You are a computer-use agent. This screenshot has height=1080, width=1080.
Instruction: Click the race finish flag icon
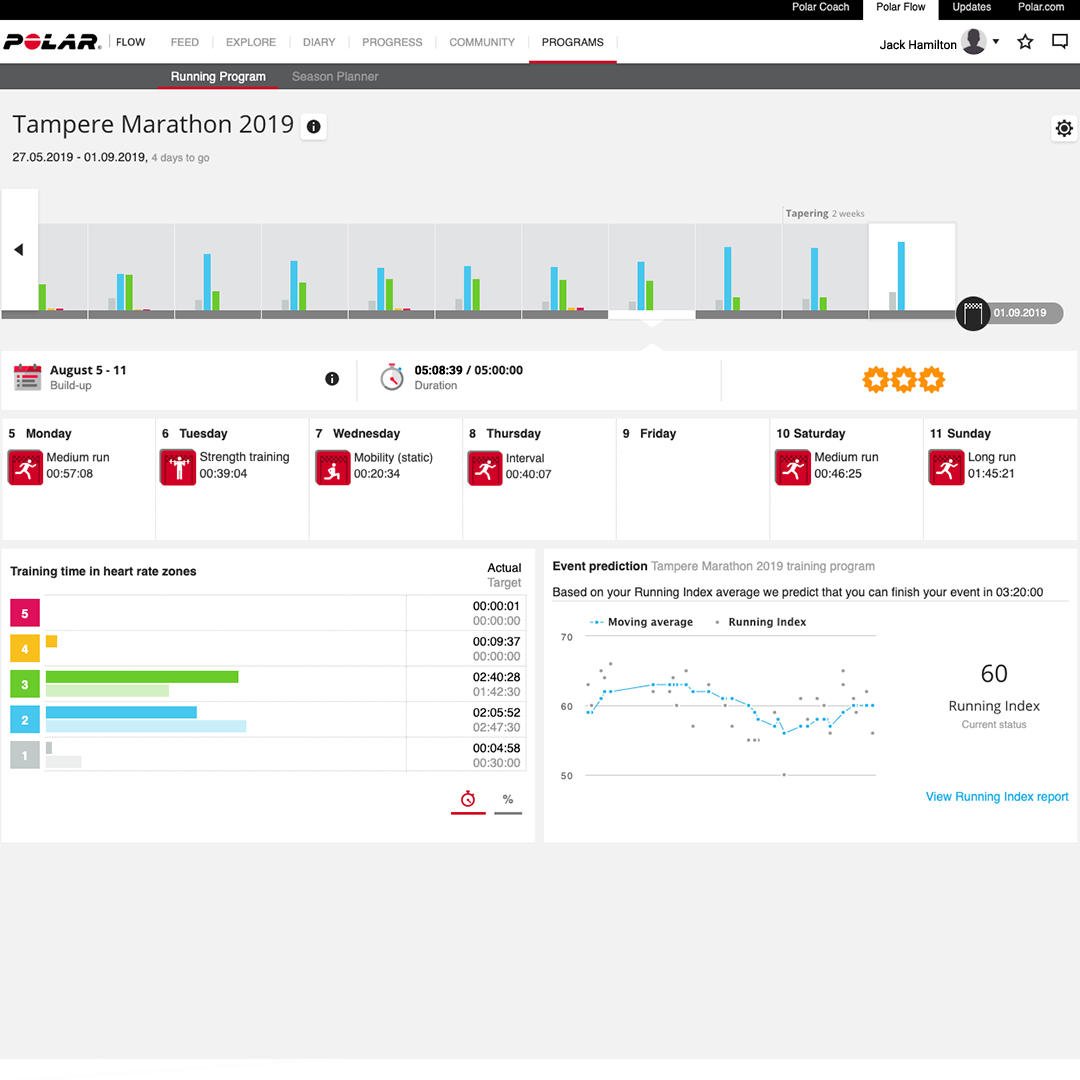[x=973, y=313]
